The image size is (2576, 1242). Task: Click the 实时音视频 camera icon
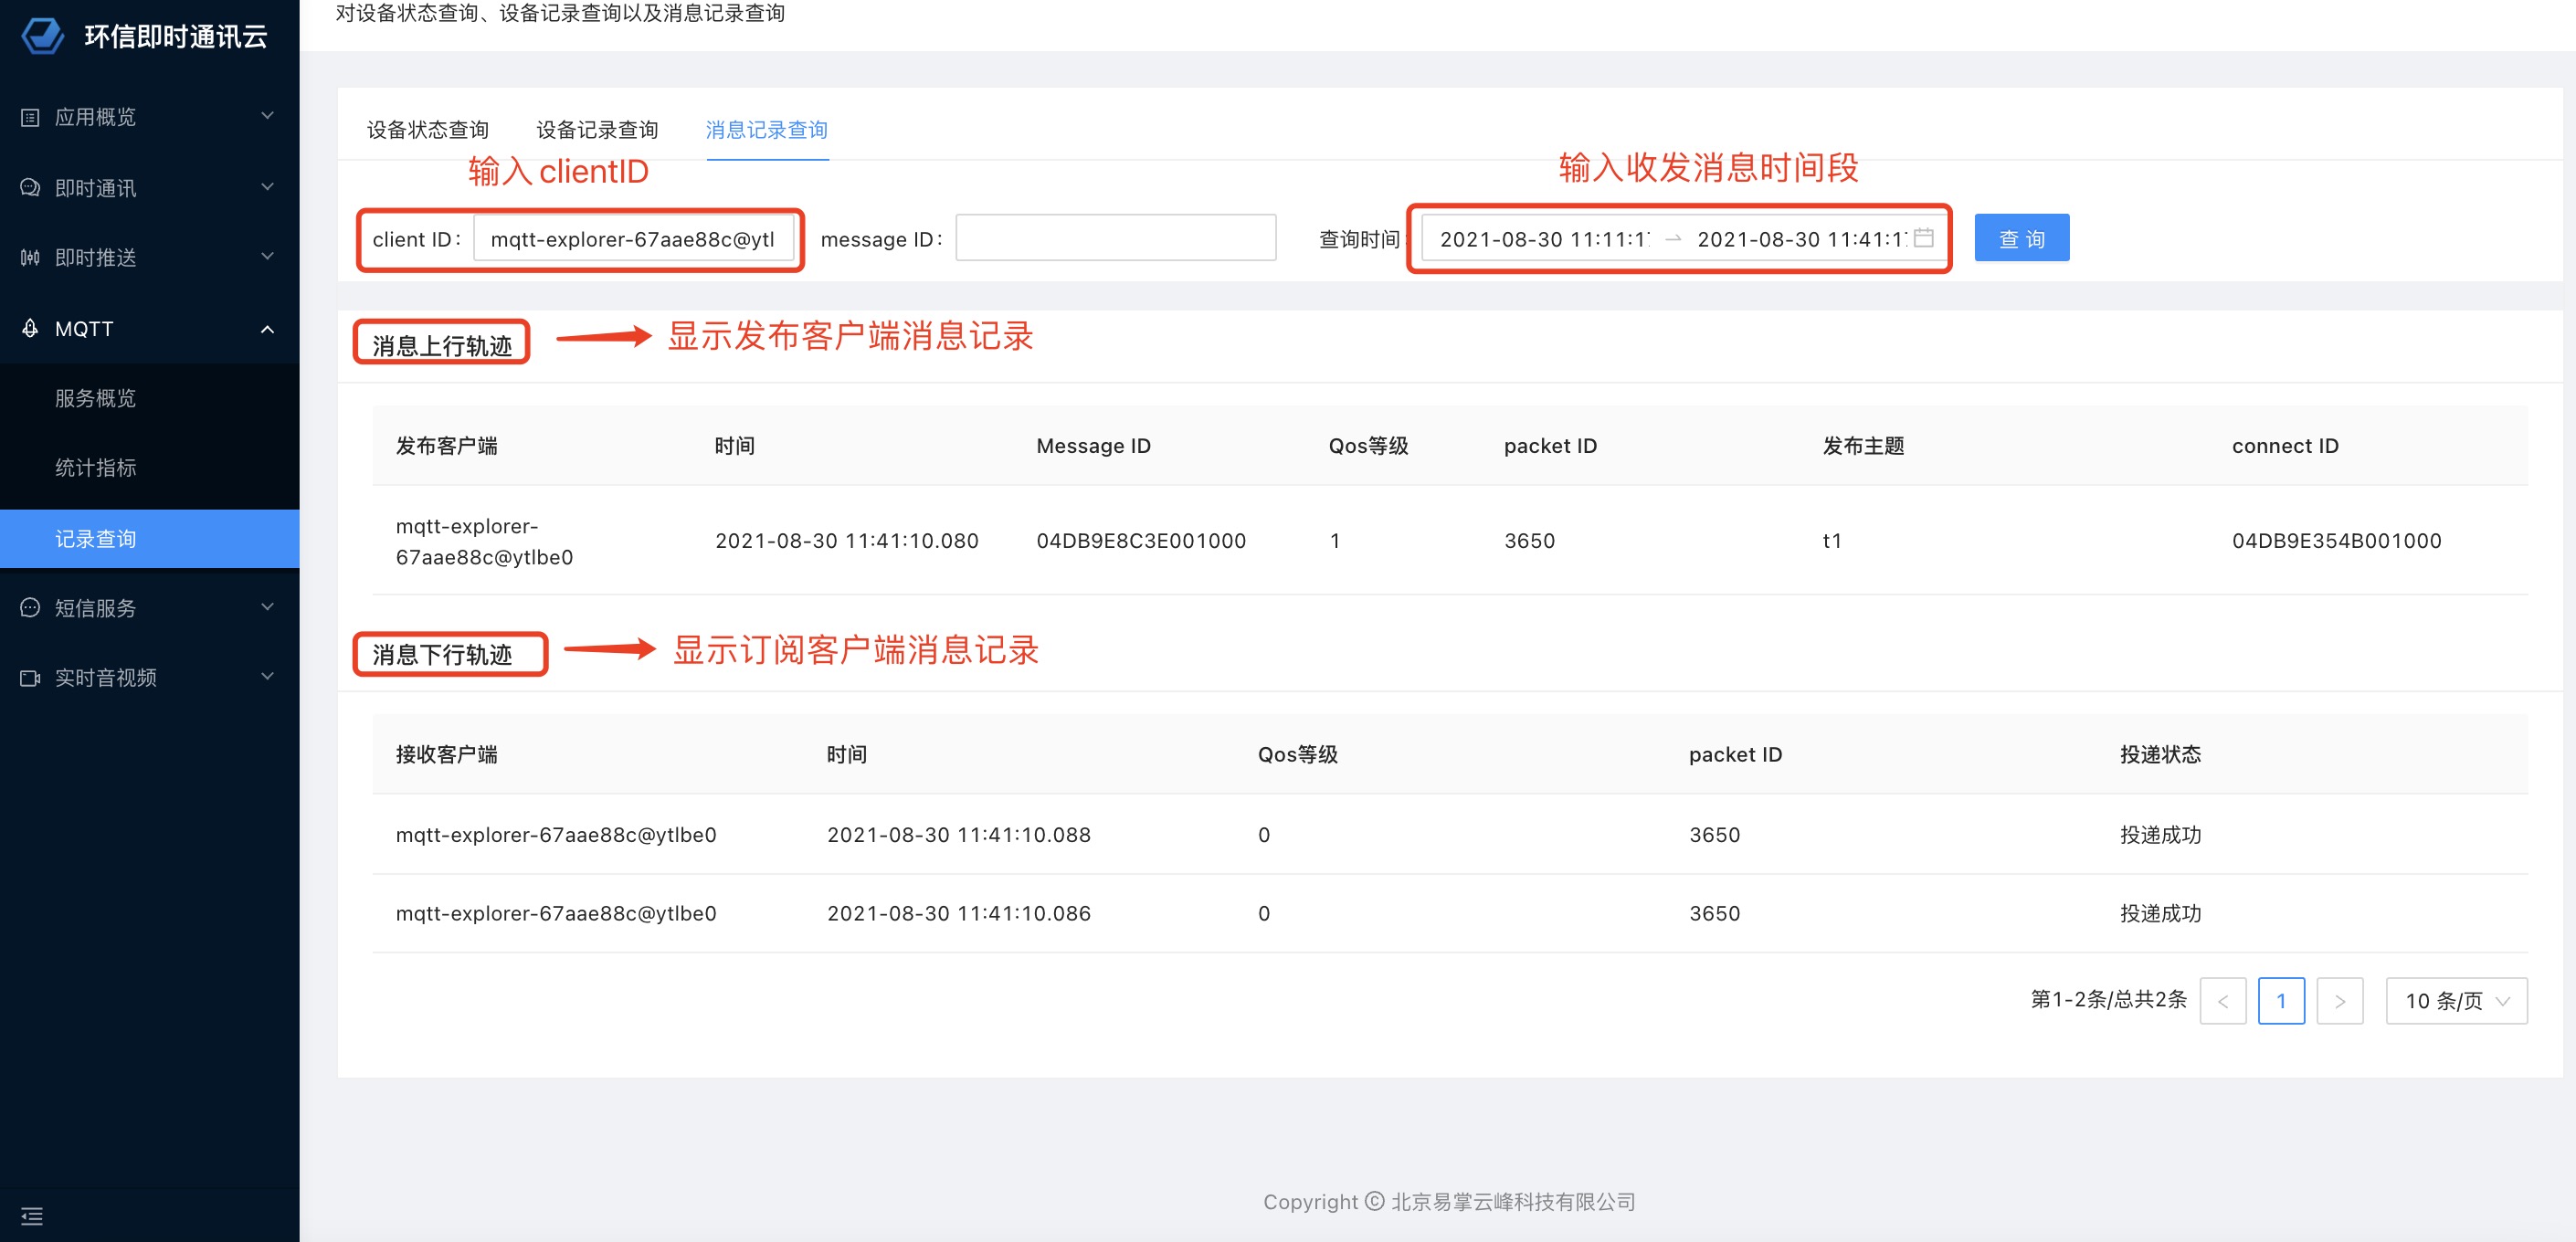click(30, 678)
